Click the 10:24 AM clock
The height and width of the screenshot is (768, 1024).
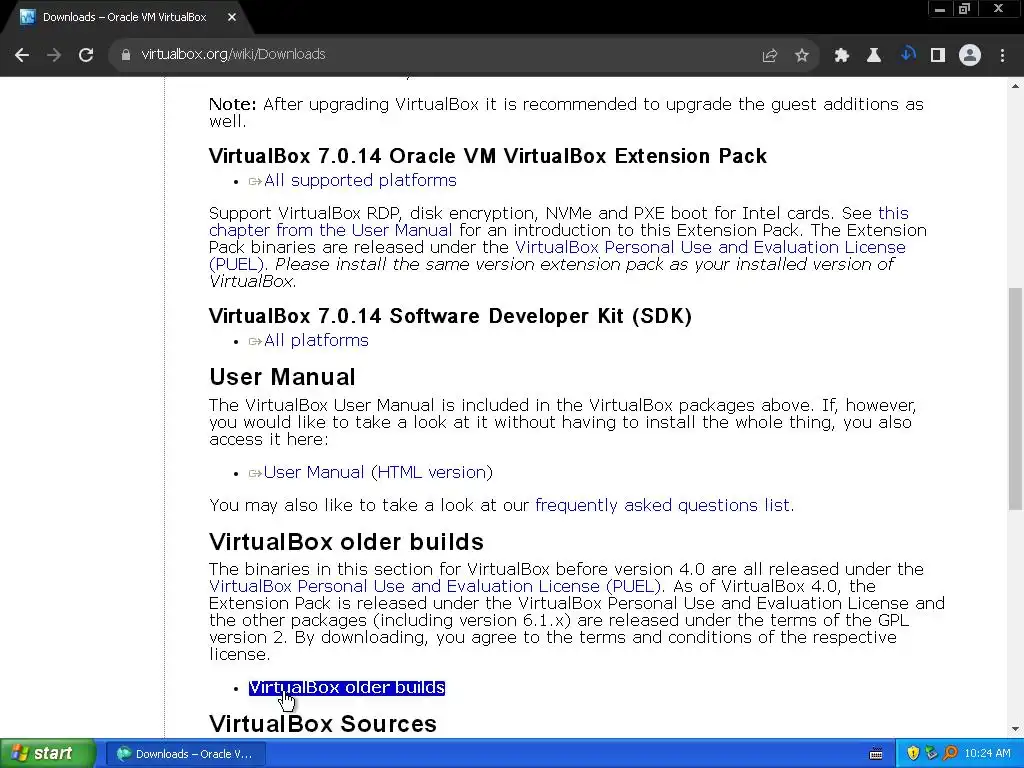pyautogui.click(x=987, y=754)
